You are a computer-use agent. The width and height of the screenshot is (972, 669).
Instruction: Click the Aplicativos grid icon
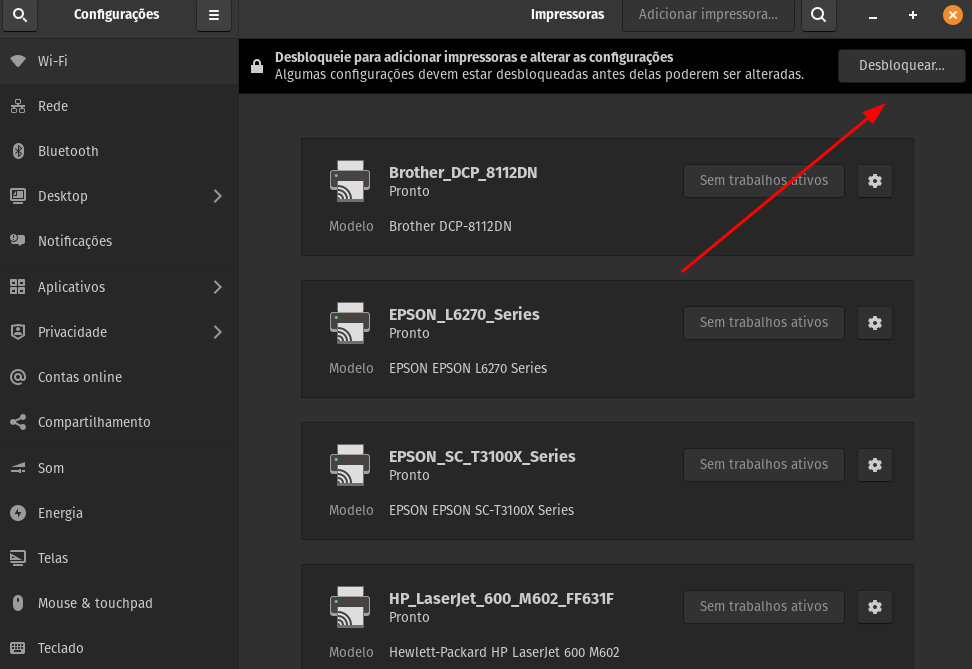(18, 286)
